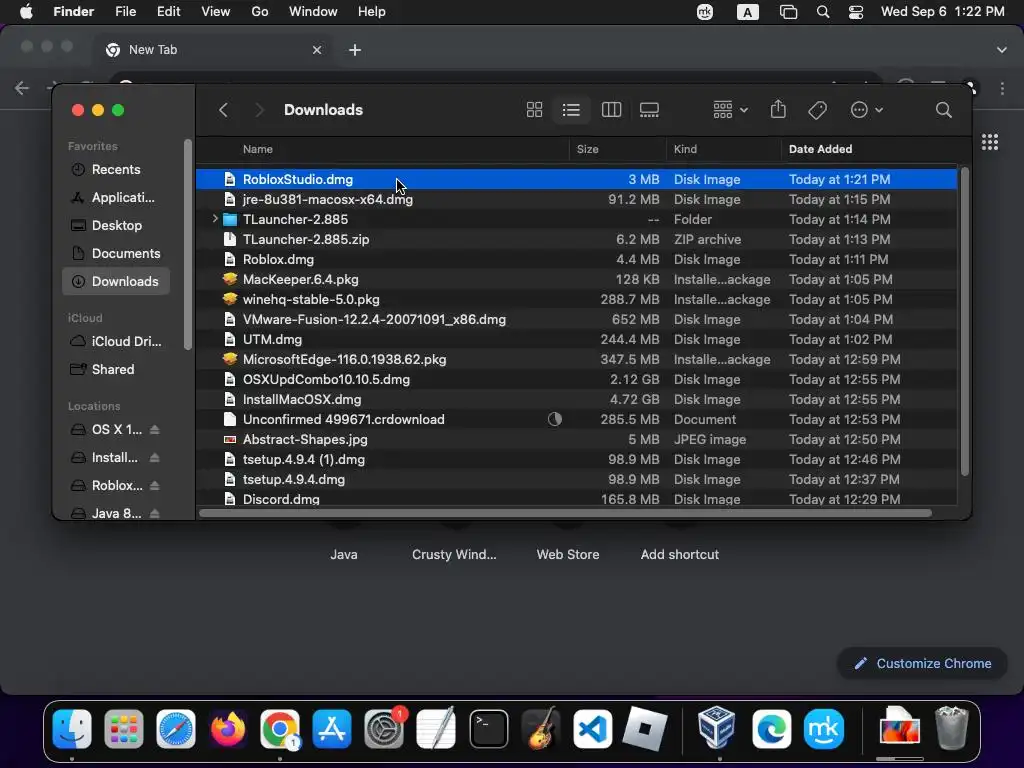Select Downloads in Finder sidebar
The height and width of the screenshot is (768, 1024).
(x=116, y=281)
